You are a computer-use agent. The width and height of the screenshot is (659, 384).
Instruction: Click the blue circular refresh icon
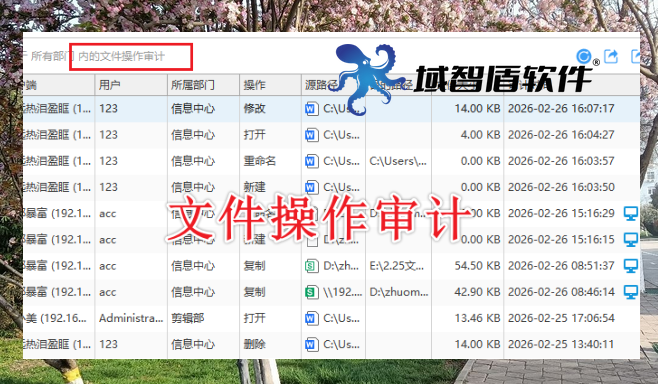(584, 56)
